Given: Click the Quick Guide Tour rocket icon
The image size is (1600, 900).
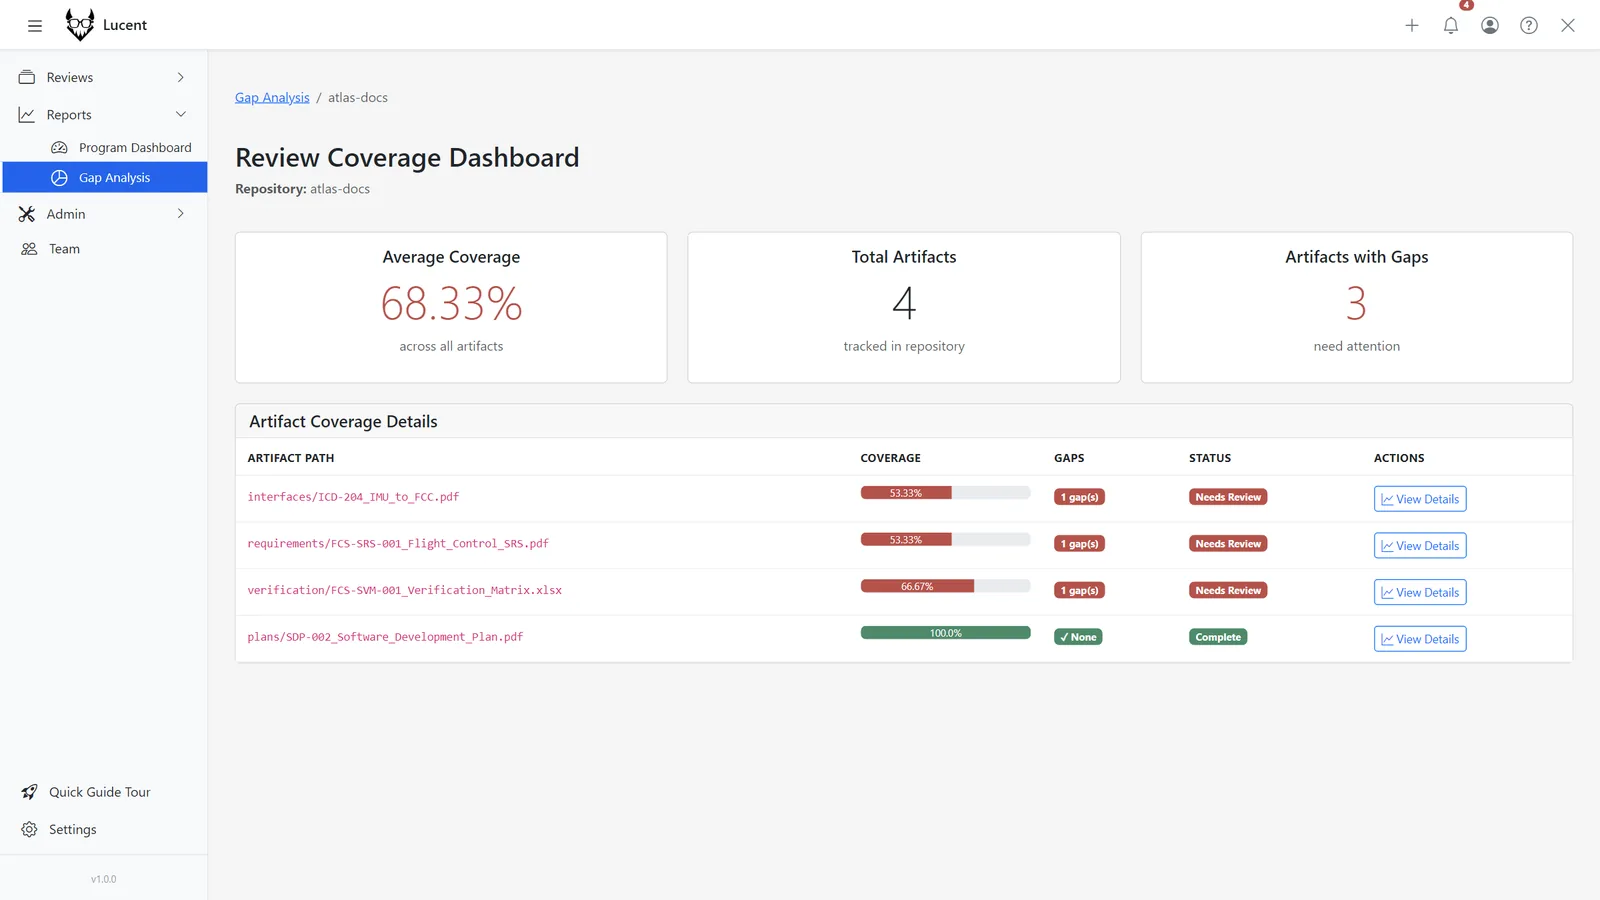Looking at the screenshot, I should 29,792.
